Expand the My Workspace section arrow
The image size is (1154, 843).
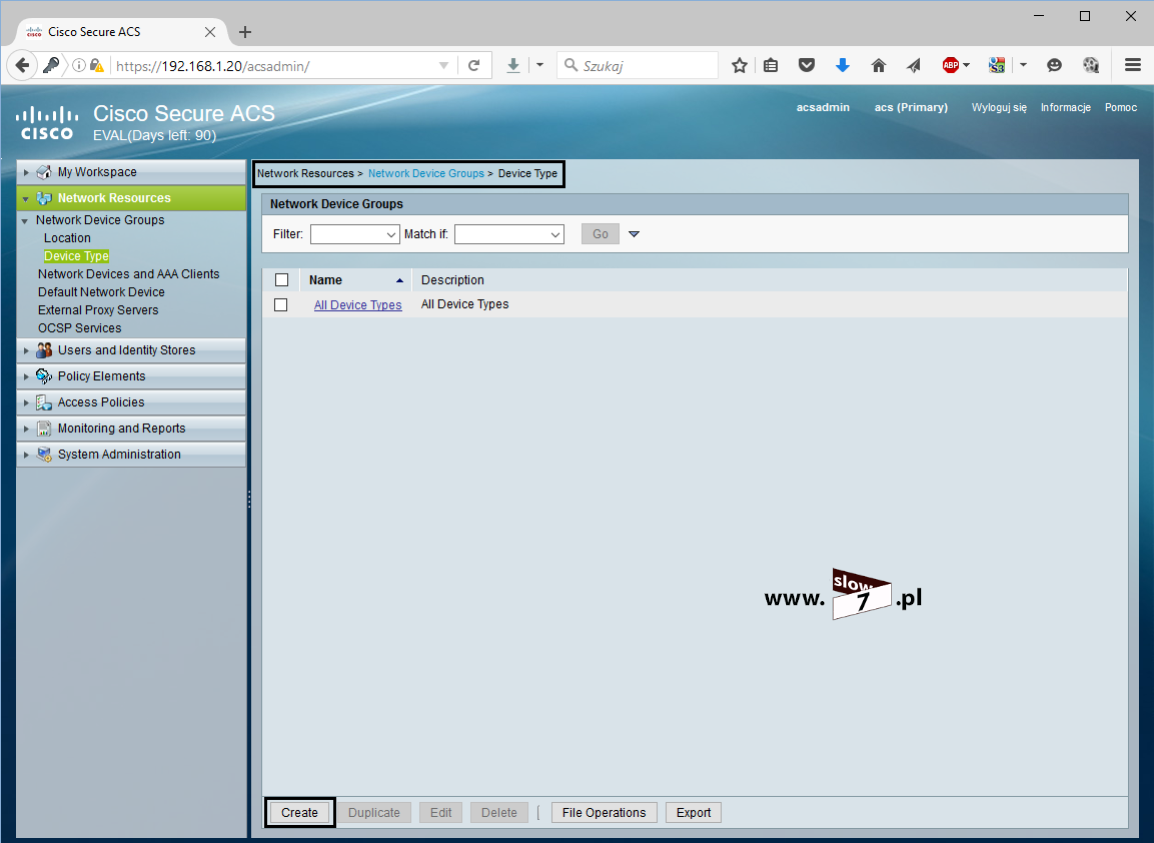[x=26, y=172]
